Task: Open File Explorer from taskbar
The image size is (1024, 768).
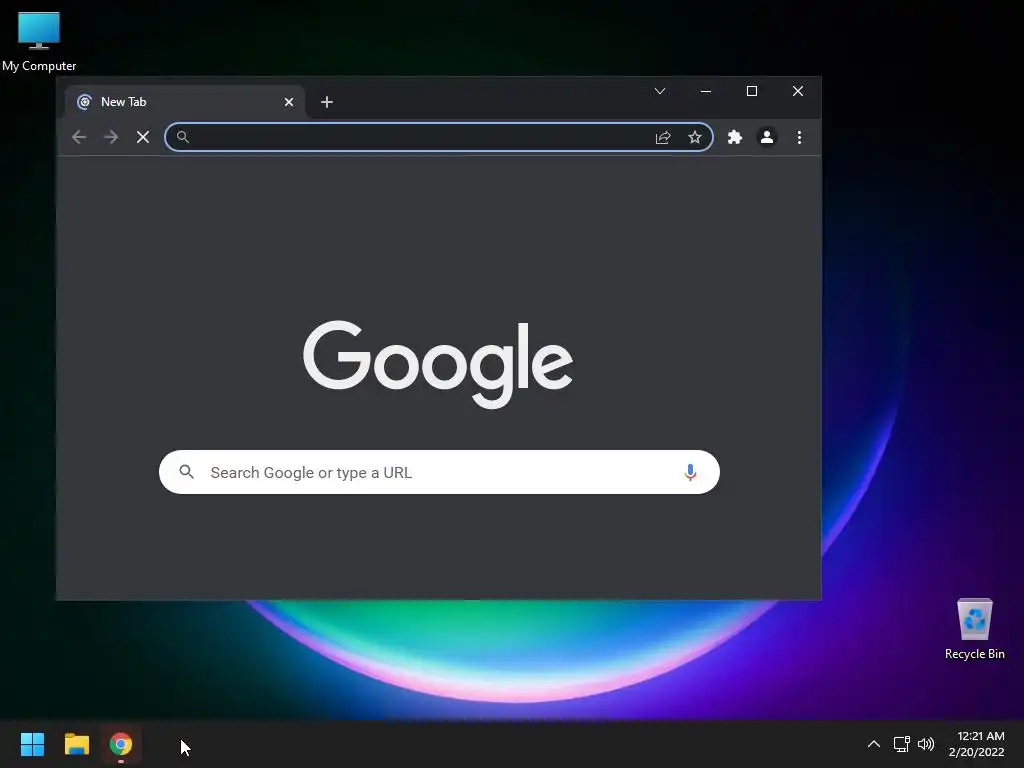Action: point(76,744)
